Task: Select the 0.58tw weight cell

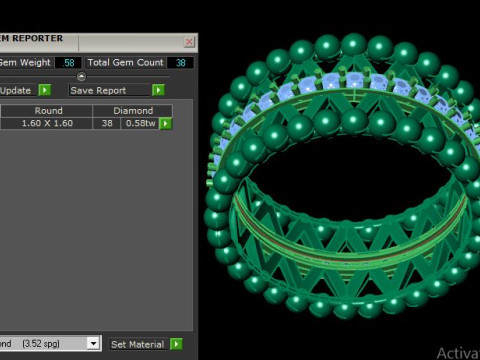Action: [x=140, y=123]
